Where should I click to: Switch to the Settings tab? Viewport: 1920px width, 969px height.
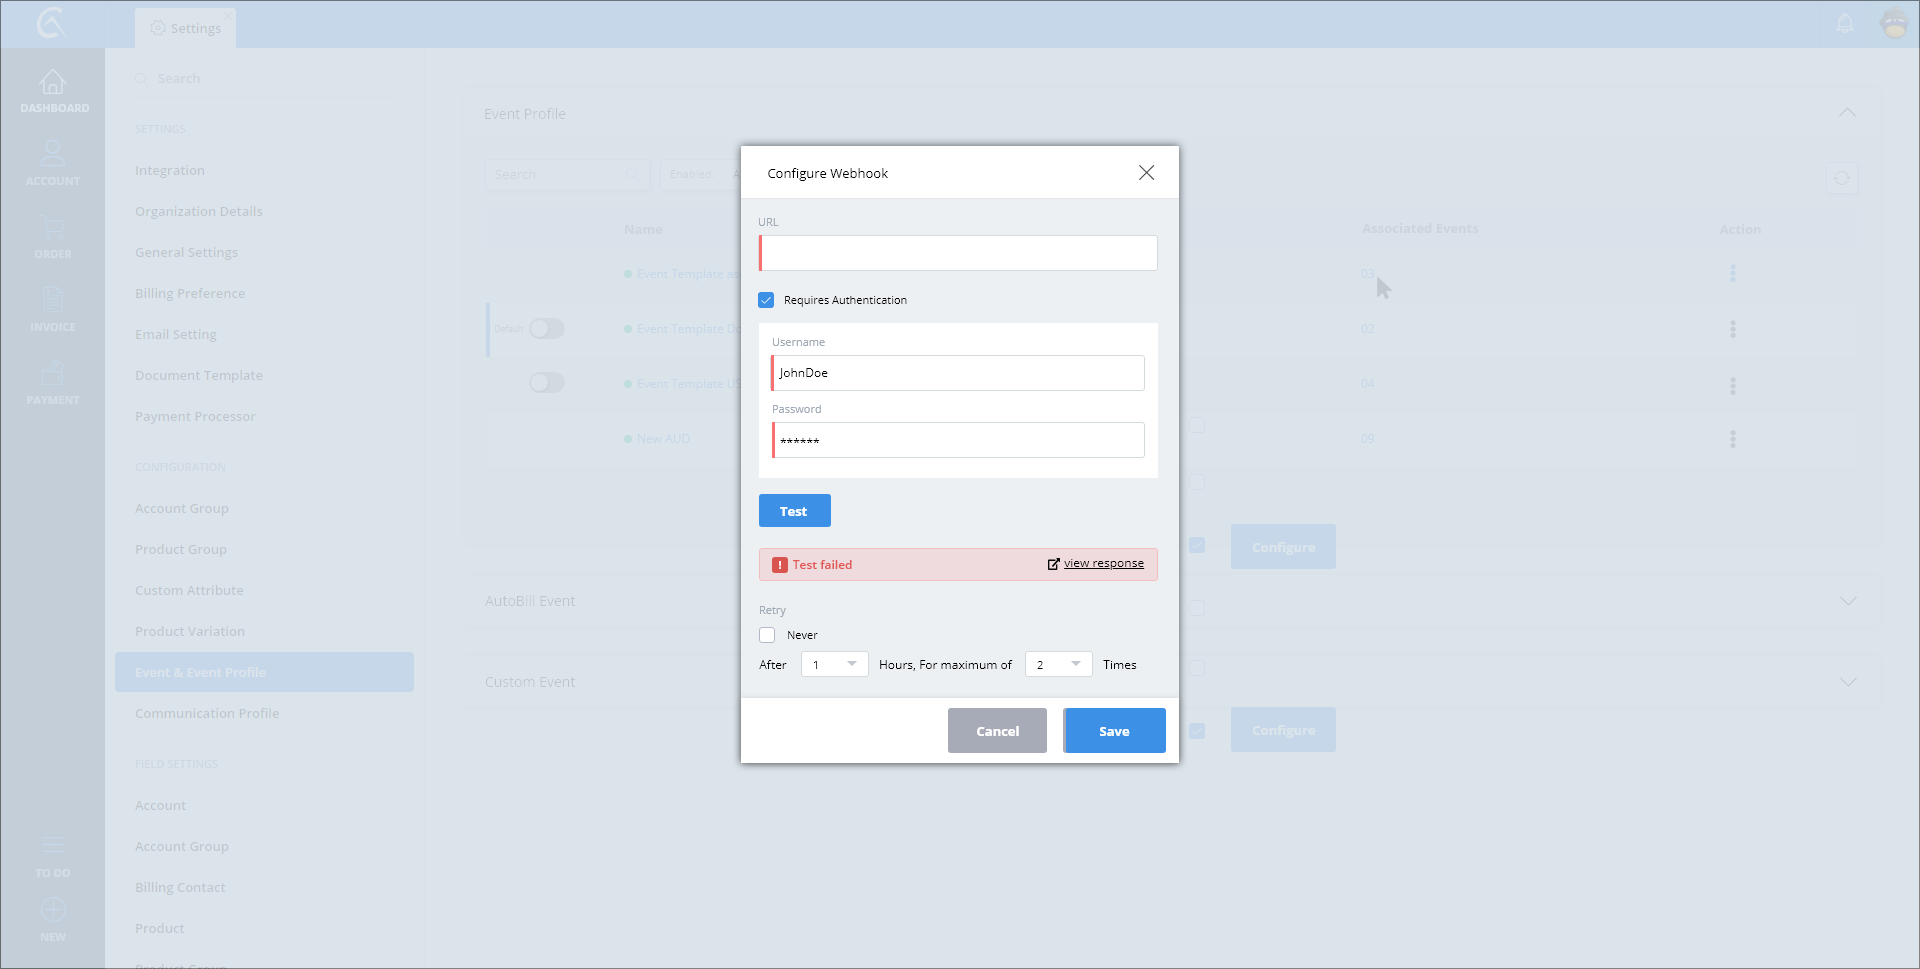pyautogui.click(x=186, y=28)
